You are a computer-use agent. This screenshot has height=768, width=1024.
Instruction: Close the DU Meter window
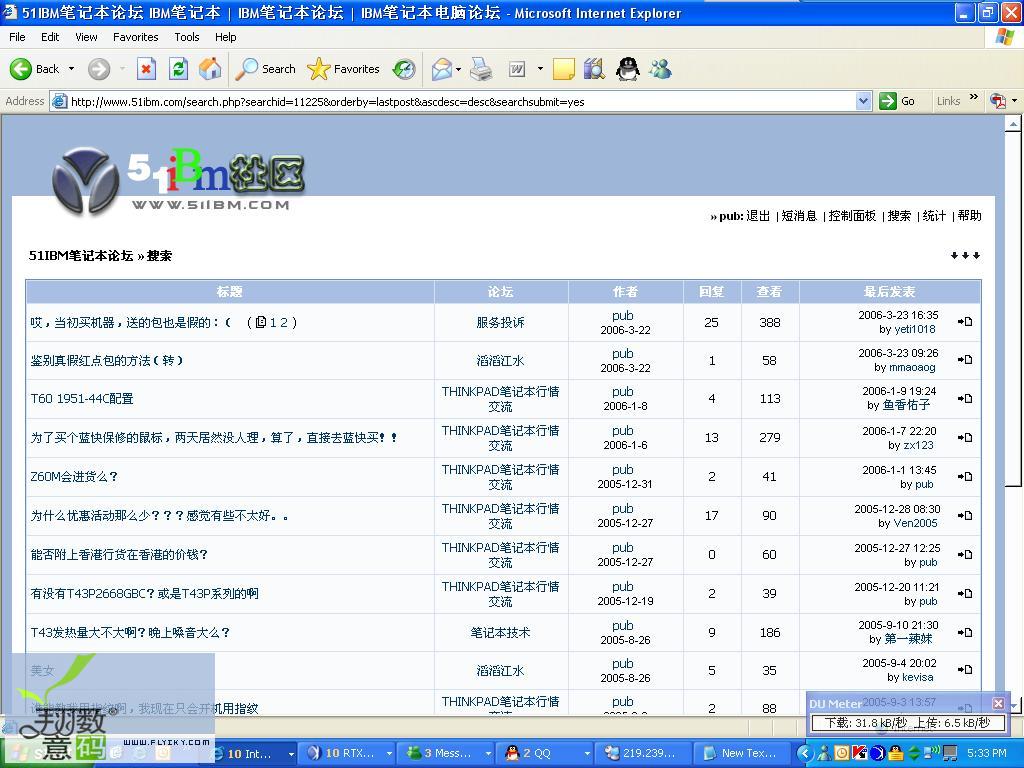click(998, 703)
